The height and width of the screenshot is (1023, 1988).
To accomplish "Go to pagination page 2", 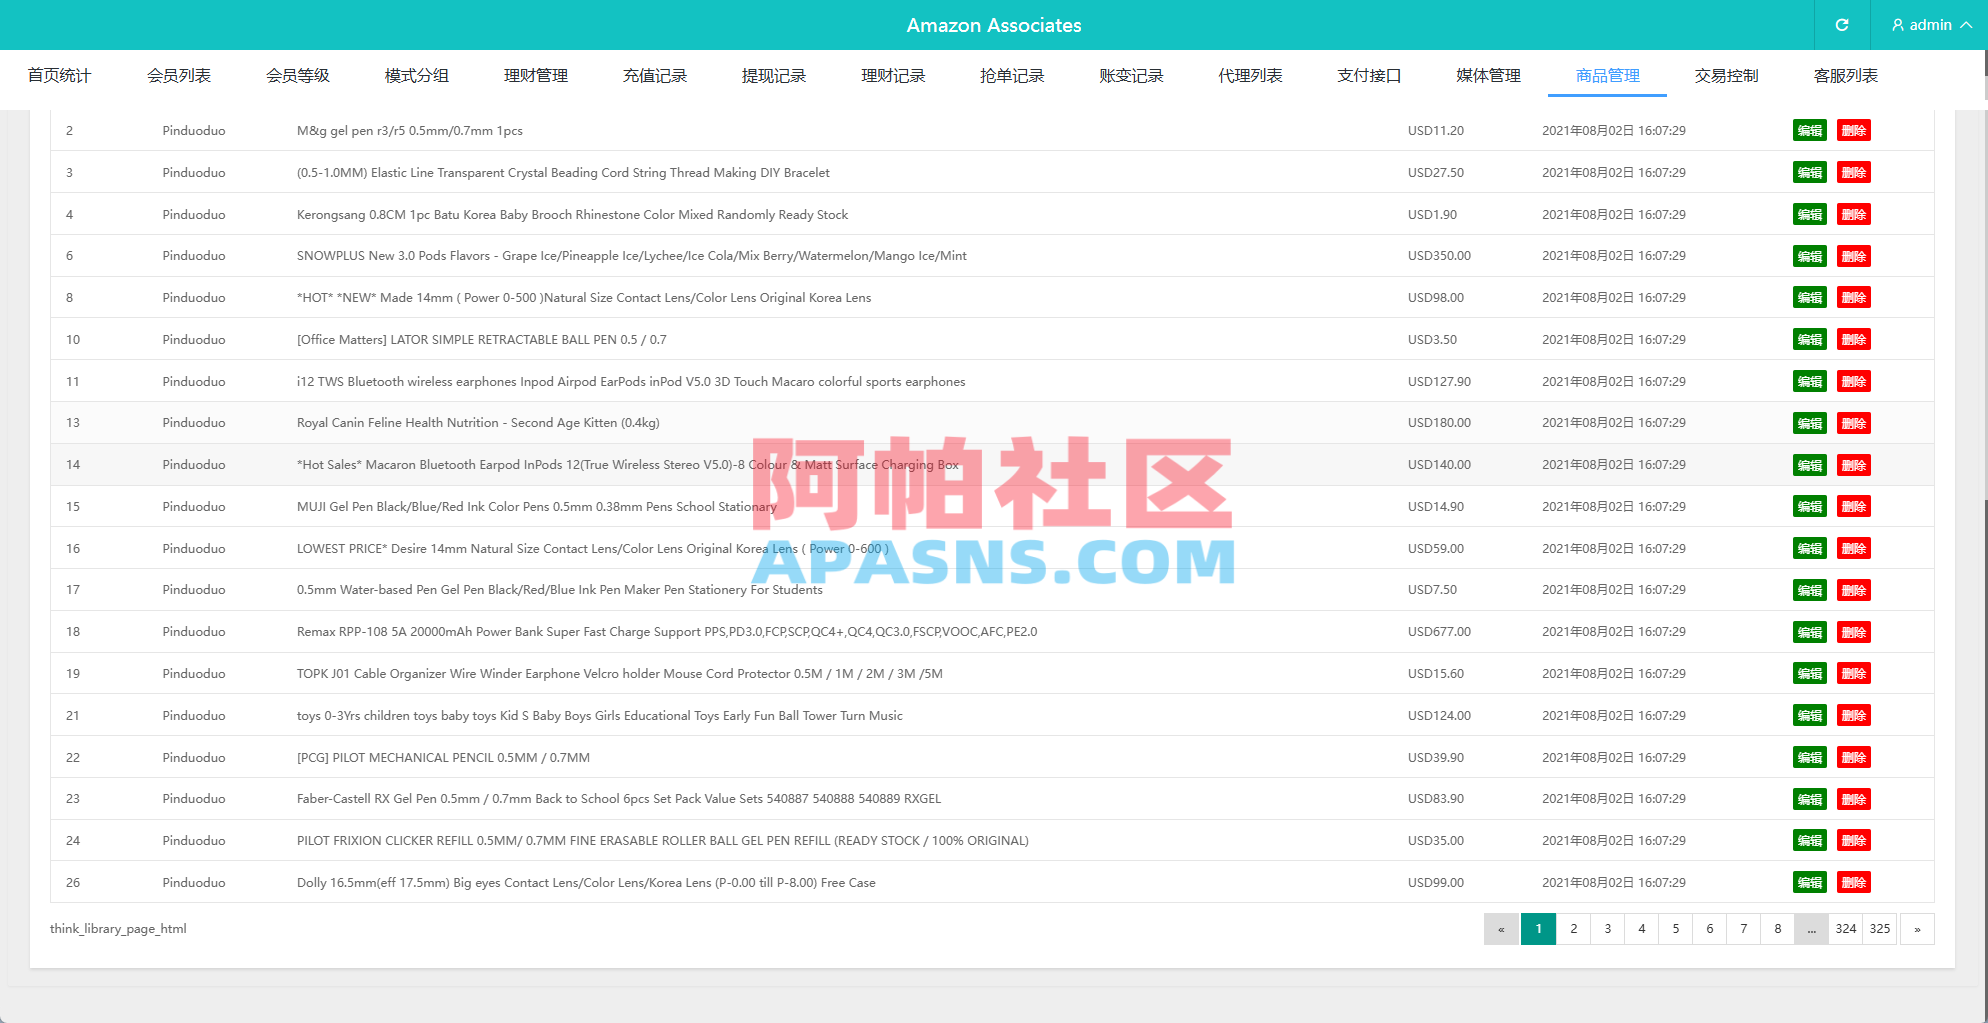I will 1573,929.
